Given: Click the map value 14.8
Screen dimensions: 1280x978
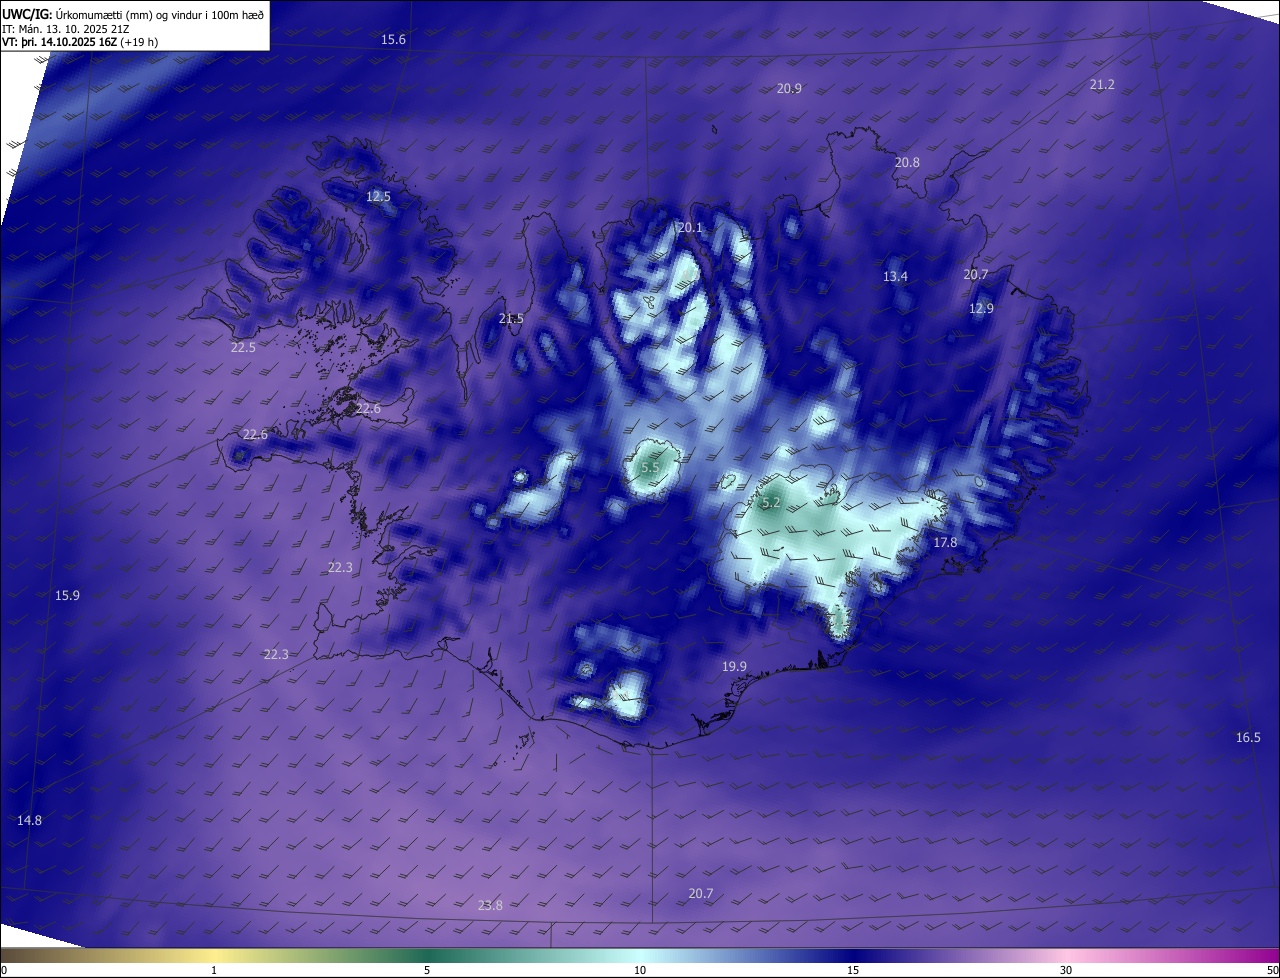Looking at the screenshot, I should pyautogui.click(x=30, y=821).
